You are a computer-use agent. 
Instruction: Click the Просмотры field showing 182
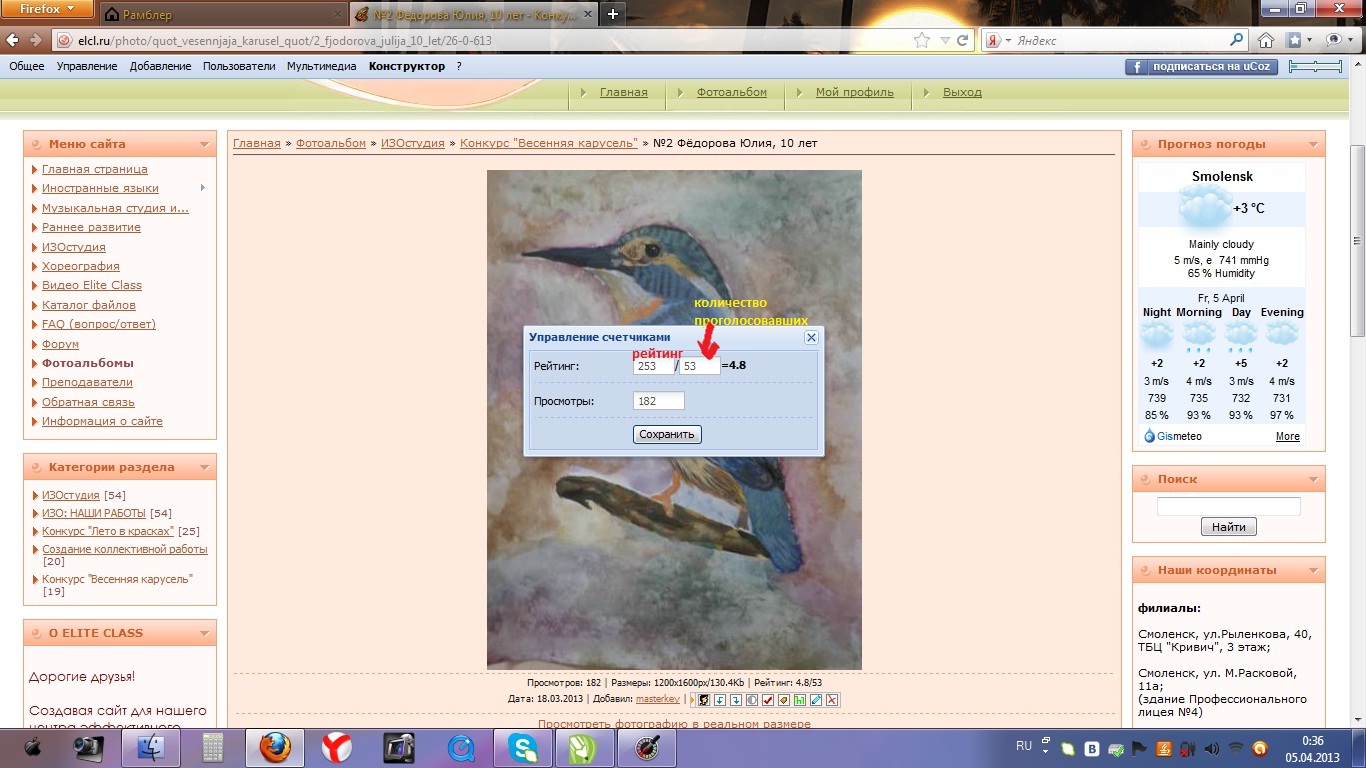tap(659, 401)
